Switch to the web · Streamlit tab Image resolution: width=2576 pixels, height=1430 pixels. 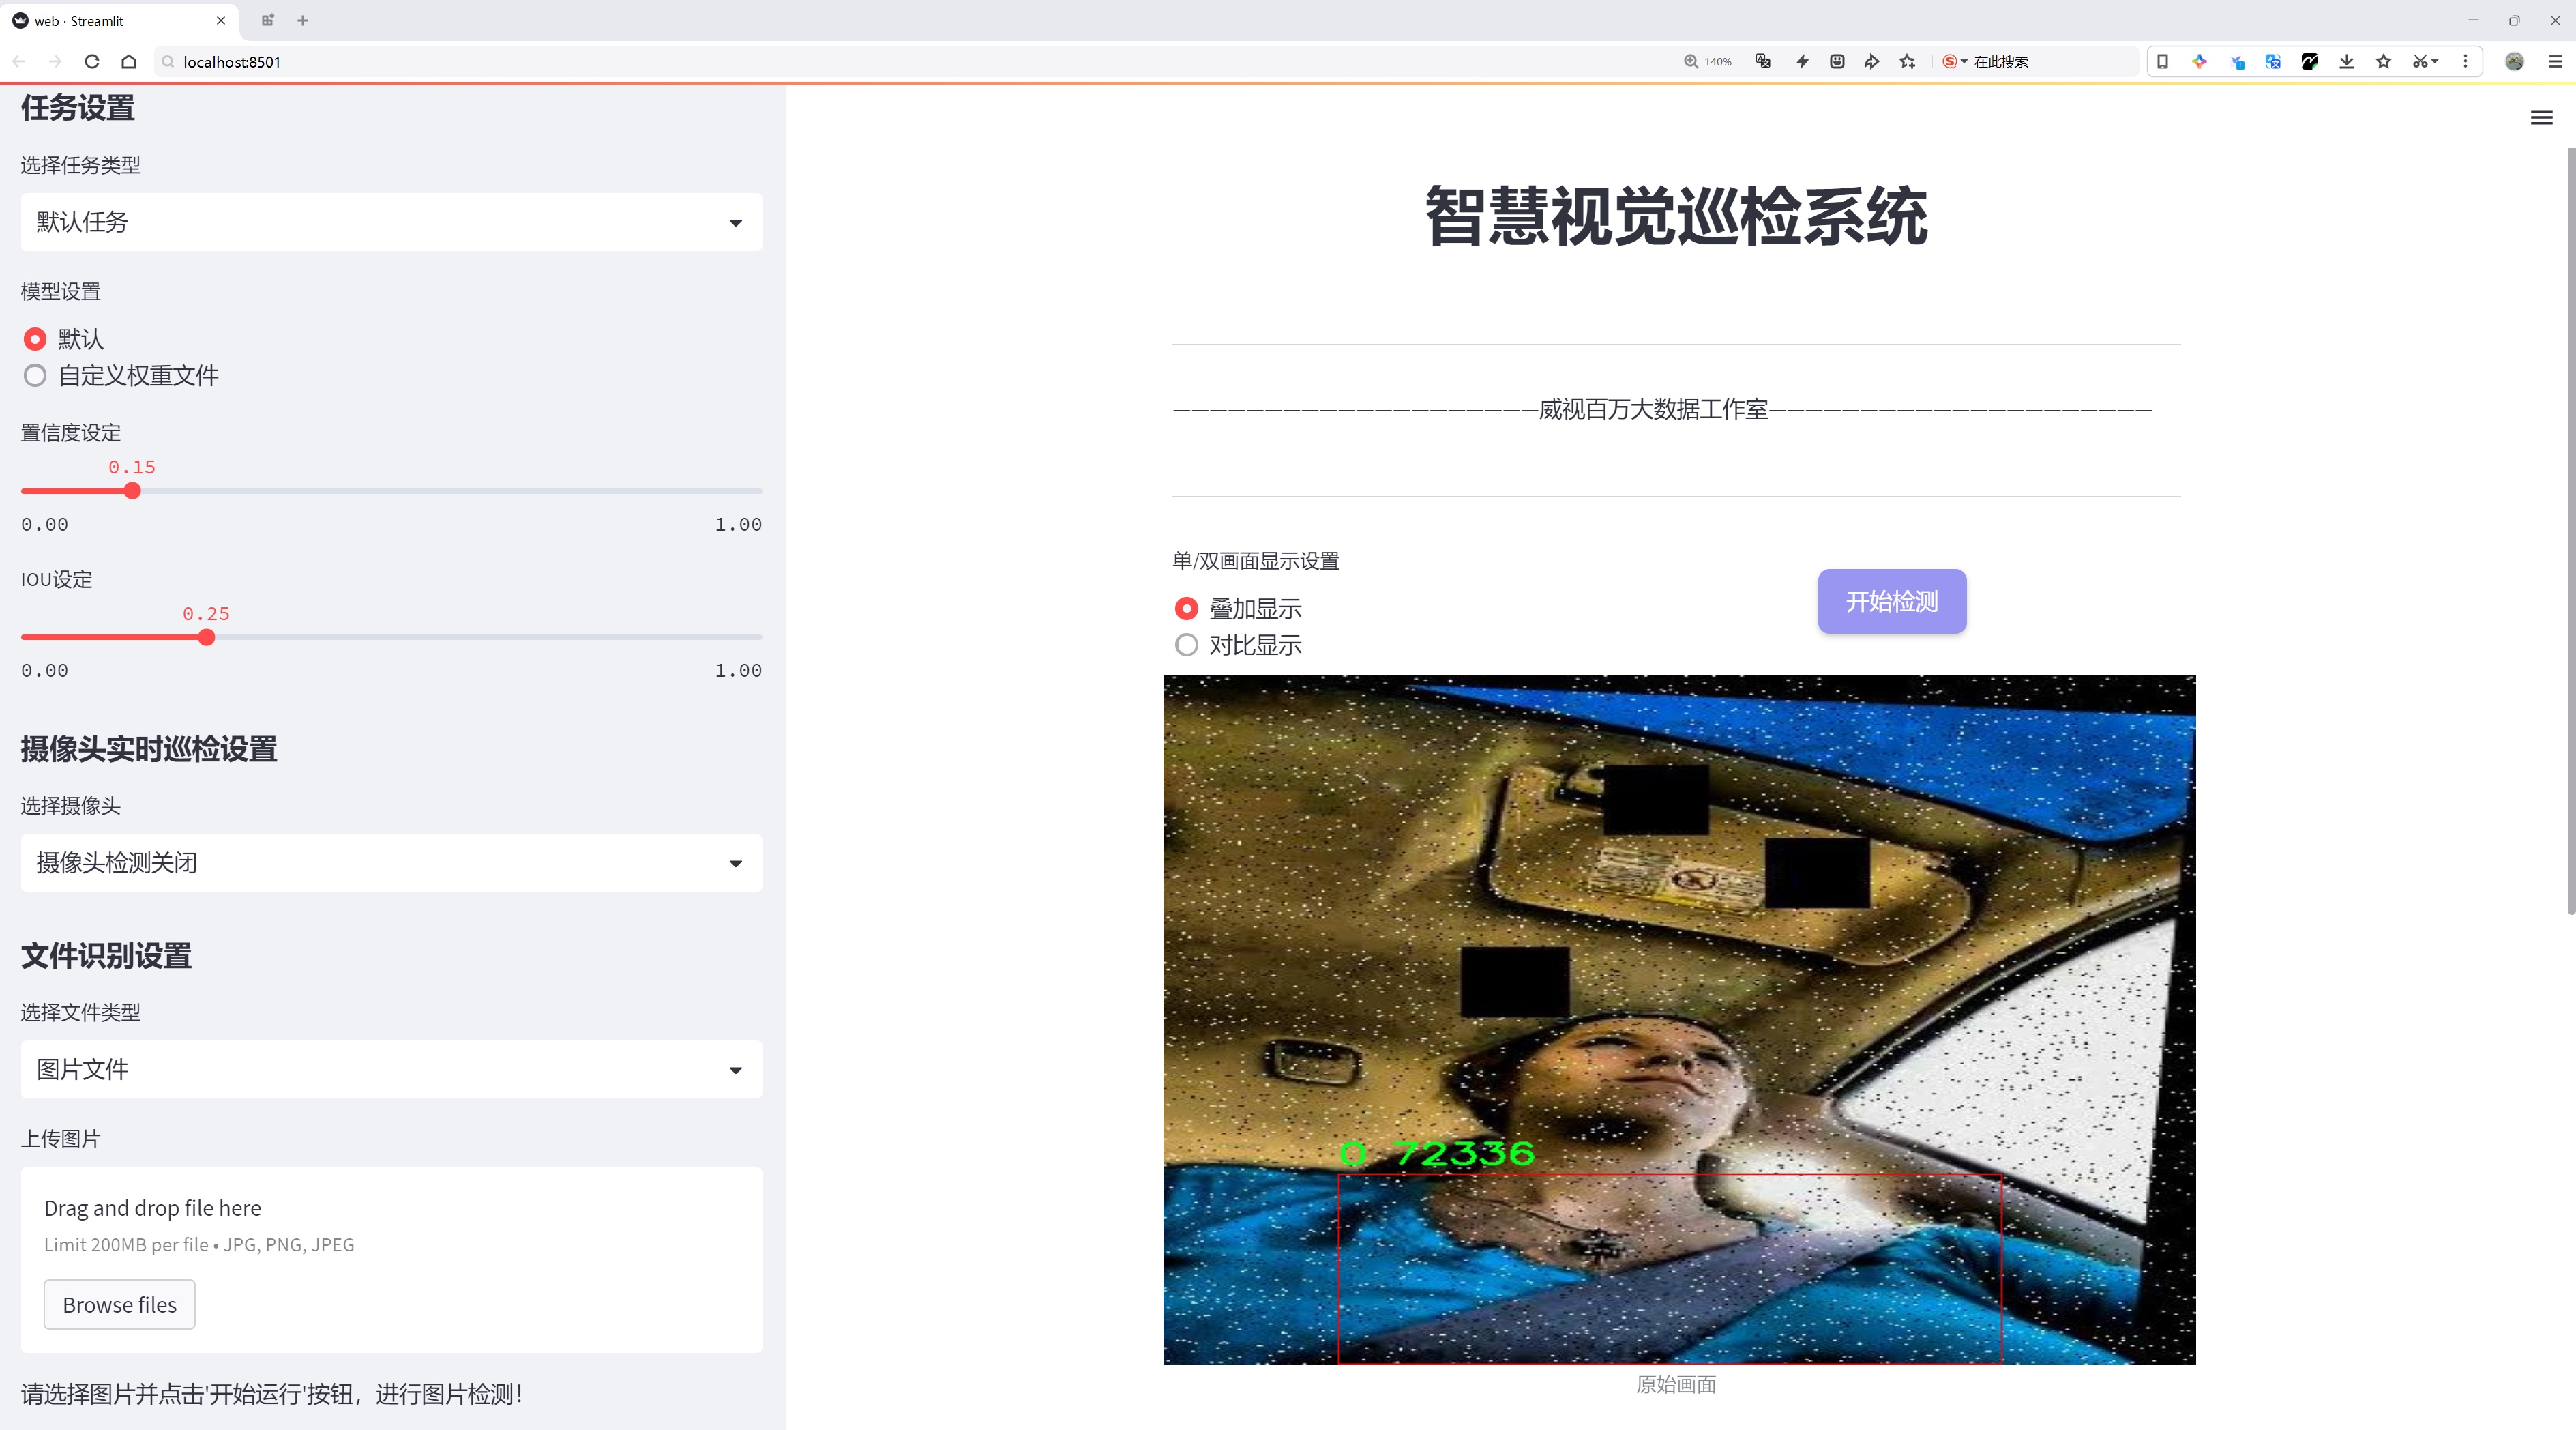[100, 20]
